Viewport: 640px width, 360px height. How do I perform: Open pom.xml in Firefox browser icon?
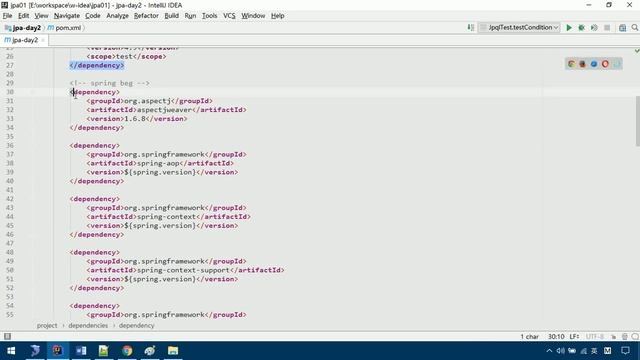(x=582, y=64)
